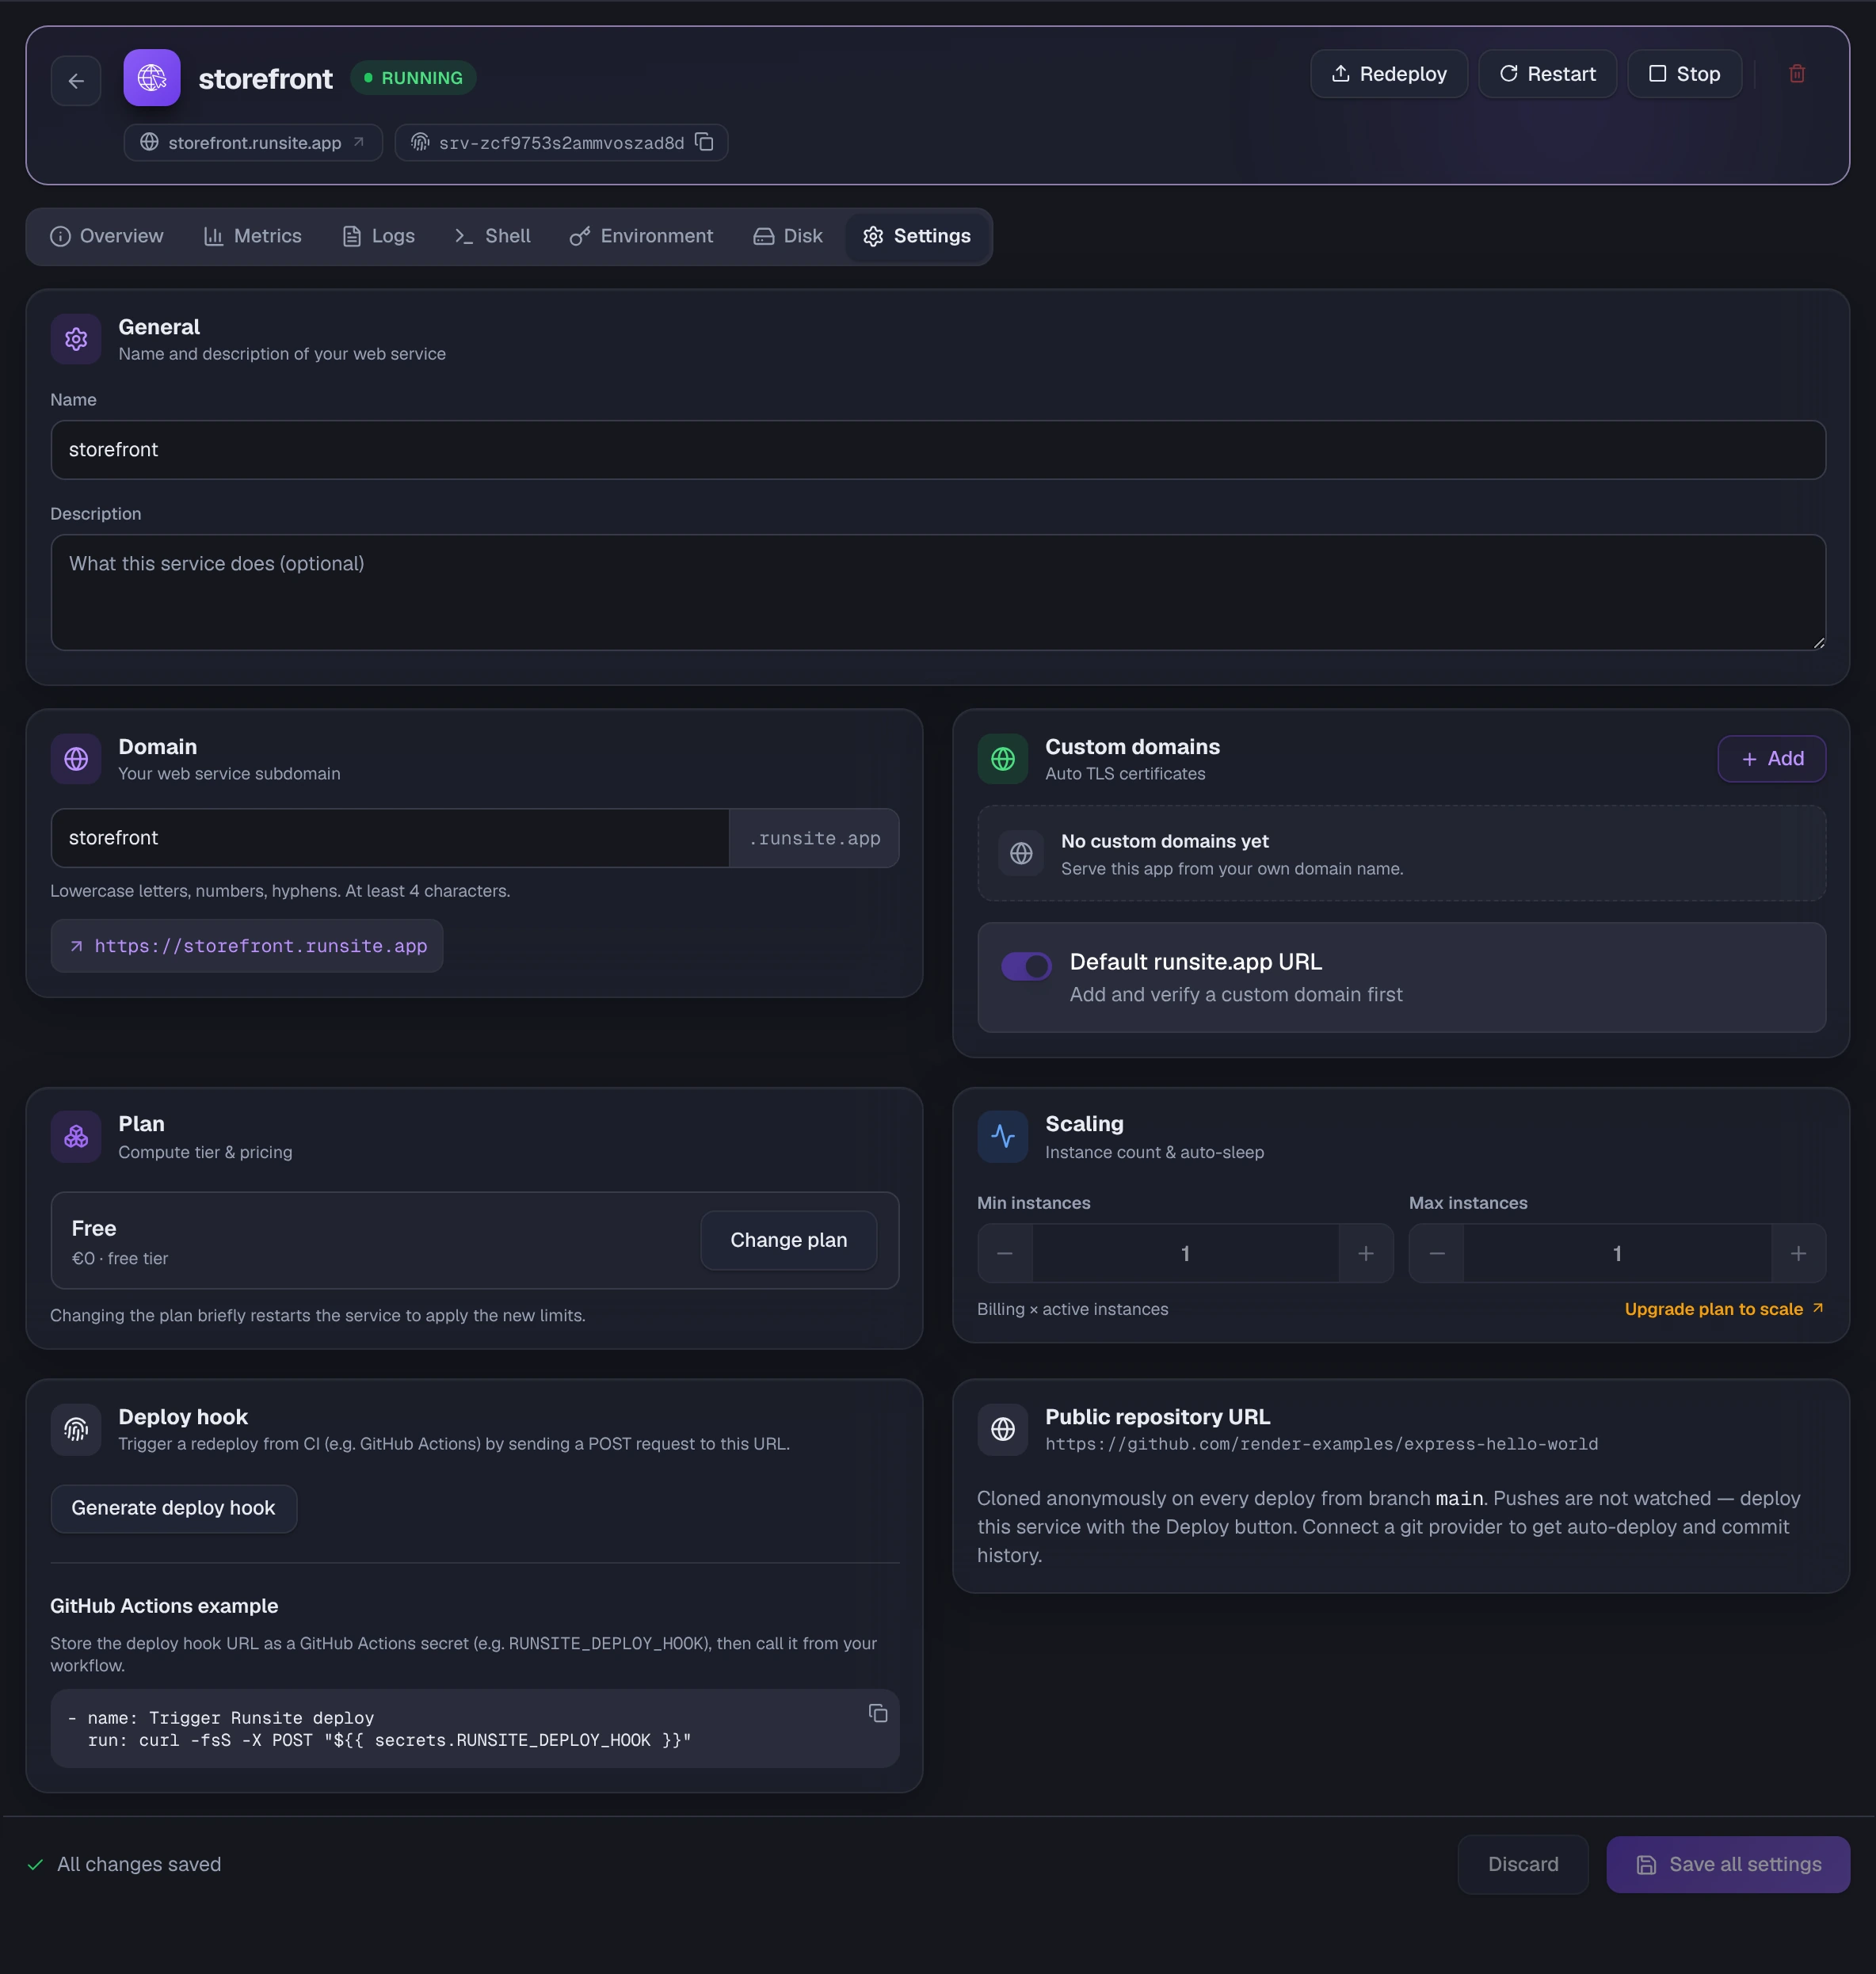Decrease Min instances with minus button
Viewport: 1876px width, 1974px height.
pyautogui.click(x=1005, y=1253)
